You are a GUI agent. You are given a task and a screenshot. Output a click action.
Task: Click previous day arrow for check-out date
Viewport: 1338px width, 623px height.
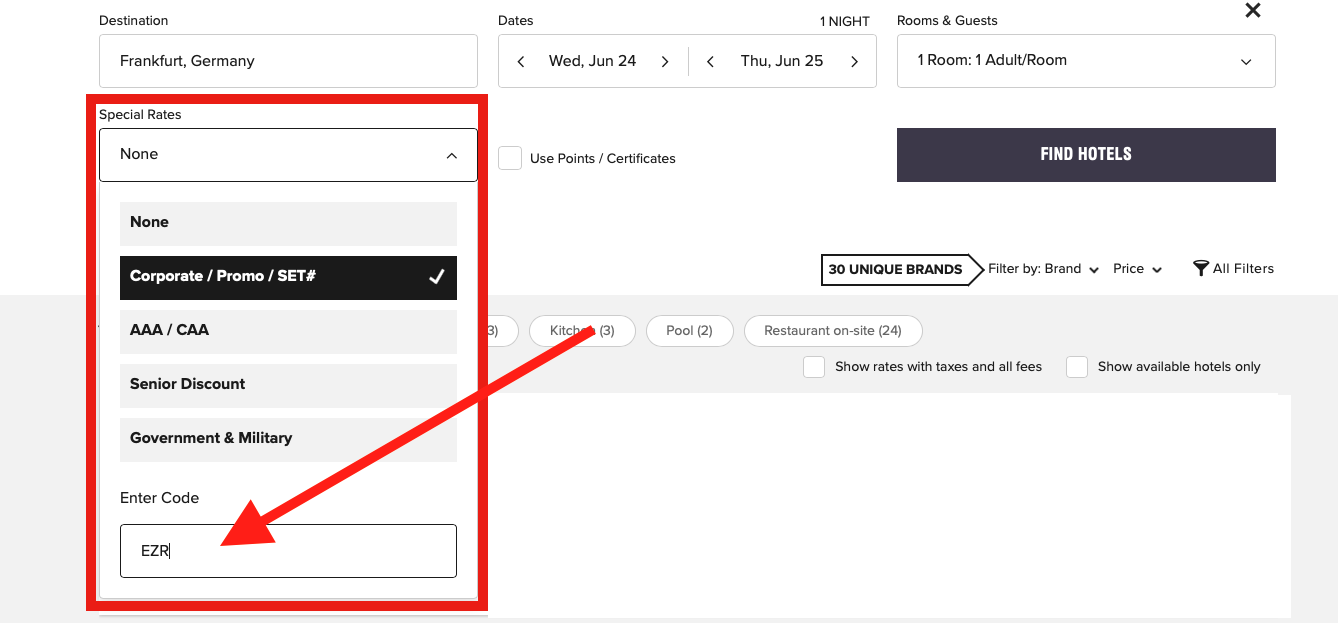710,62
